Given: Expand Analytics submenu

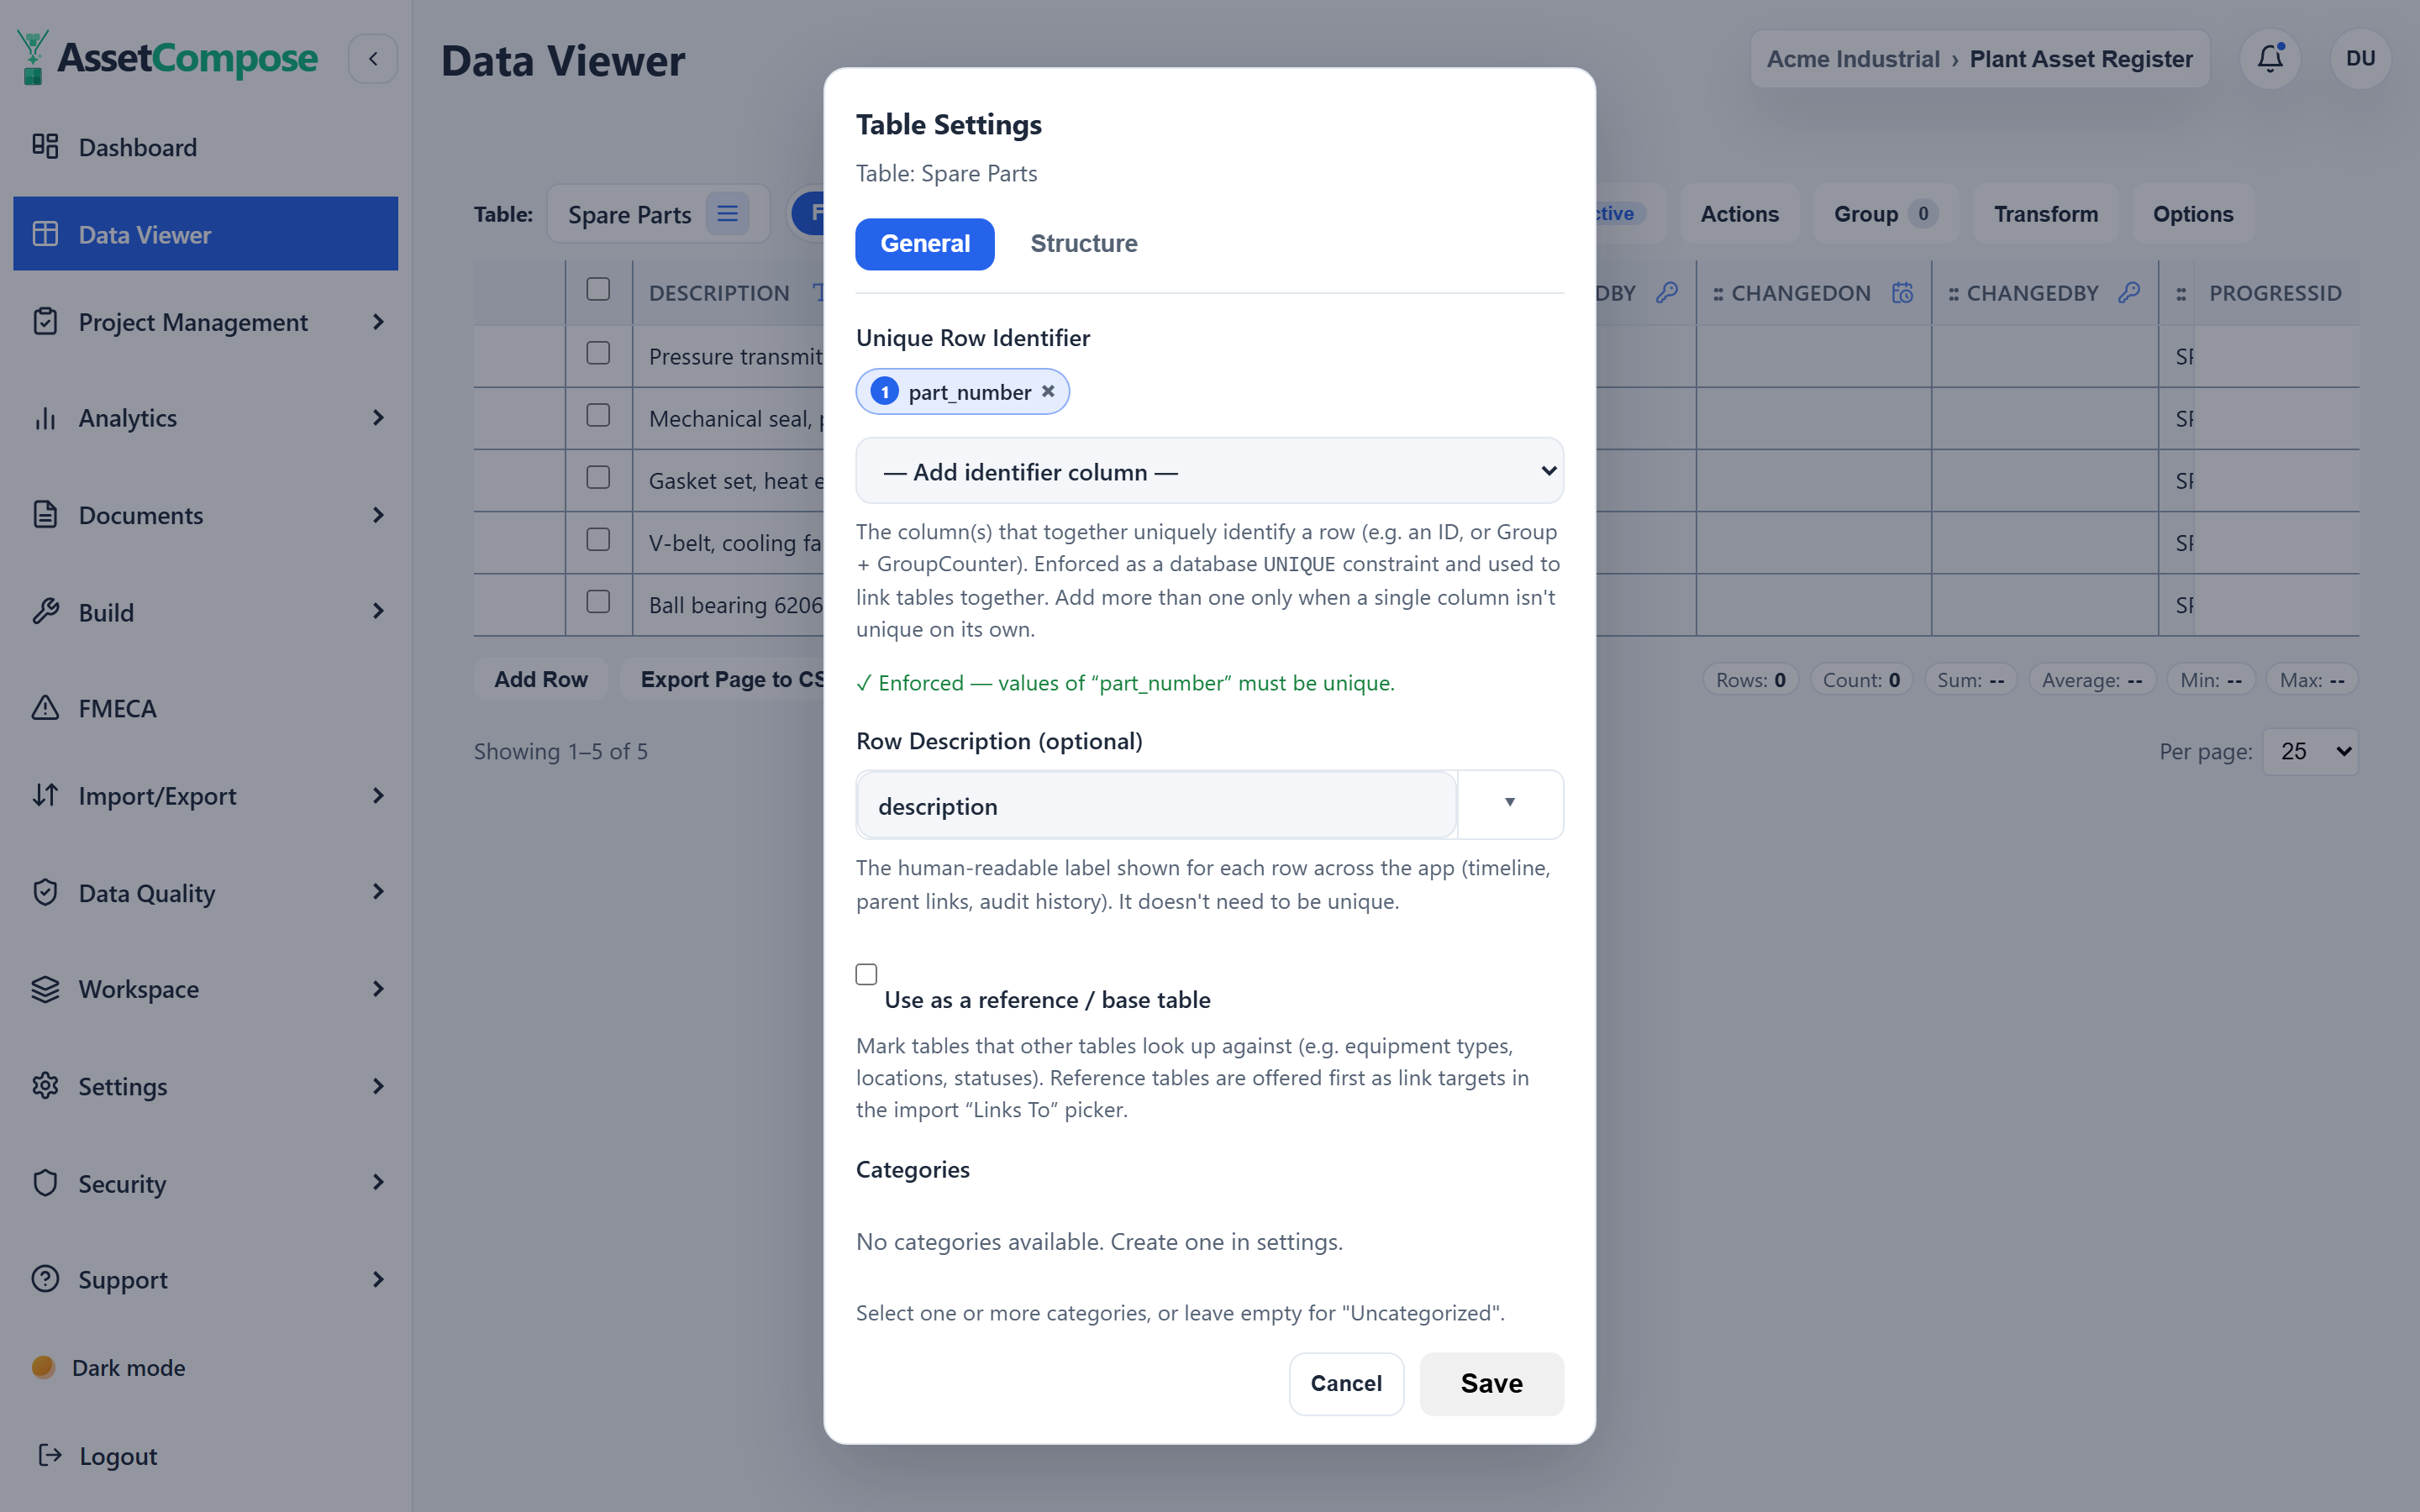Looking at the screenshot, I should (x=378, y=418).
